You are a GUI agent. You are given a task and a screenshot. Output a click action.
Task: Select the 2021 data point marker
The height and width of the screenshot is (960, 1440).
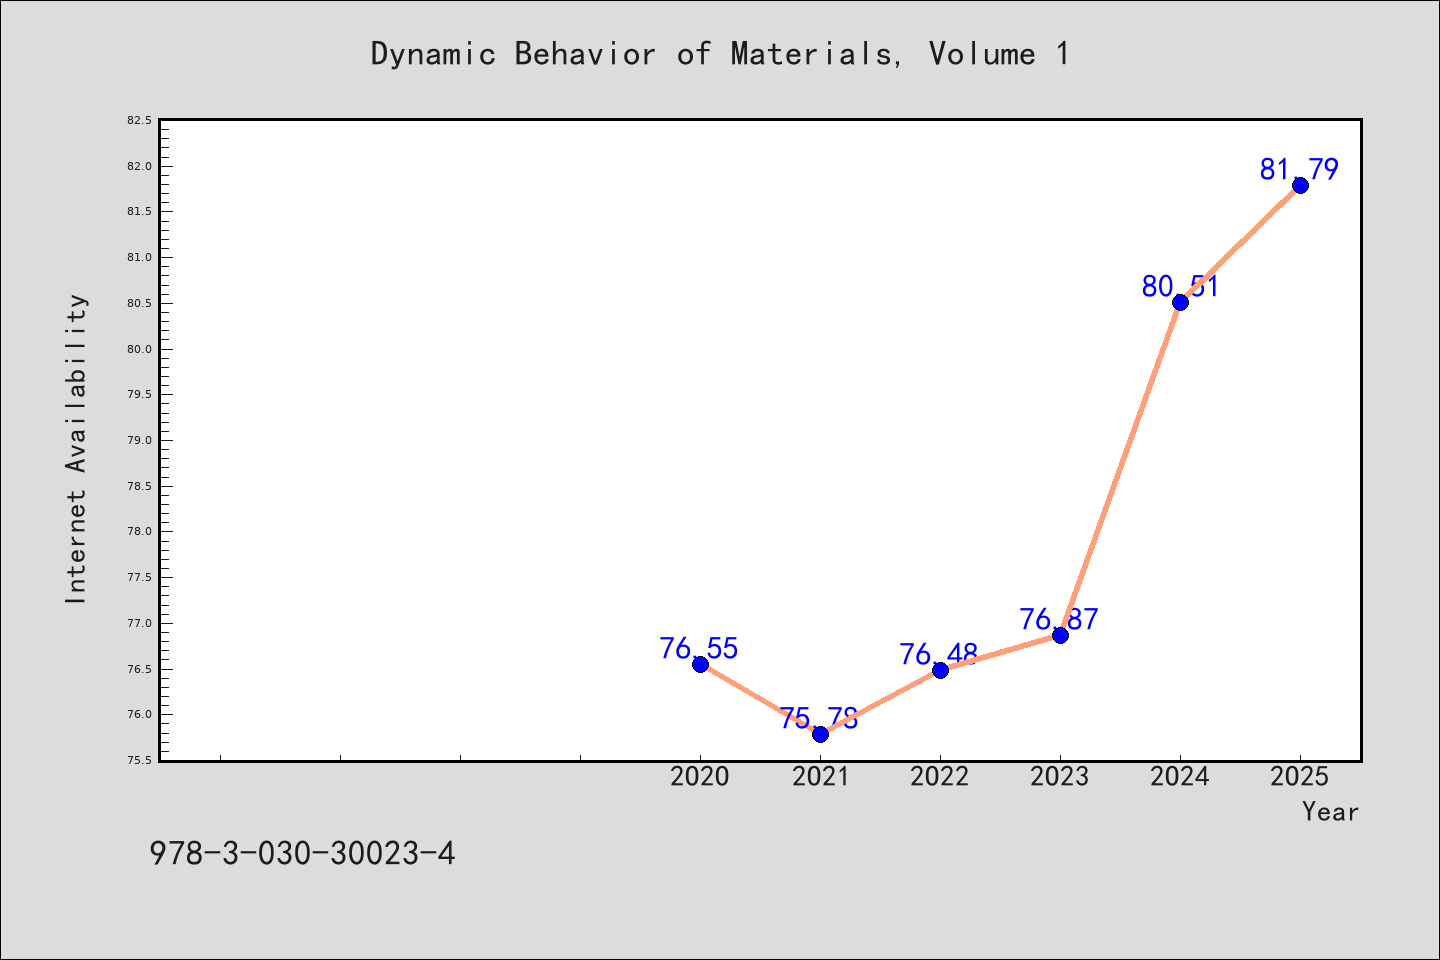(x=820, y=734)
